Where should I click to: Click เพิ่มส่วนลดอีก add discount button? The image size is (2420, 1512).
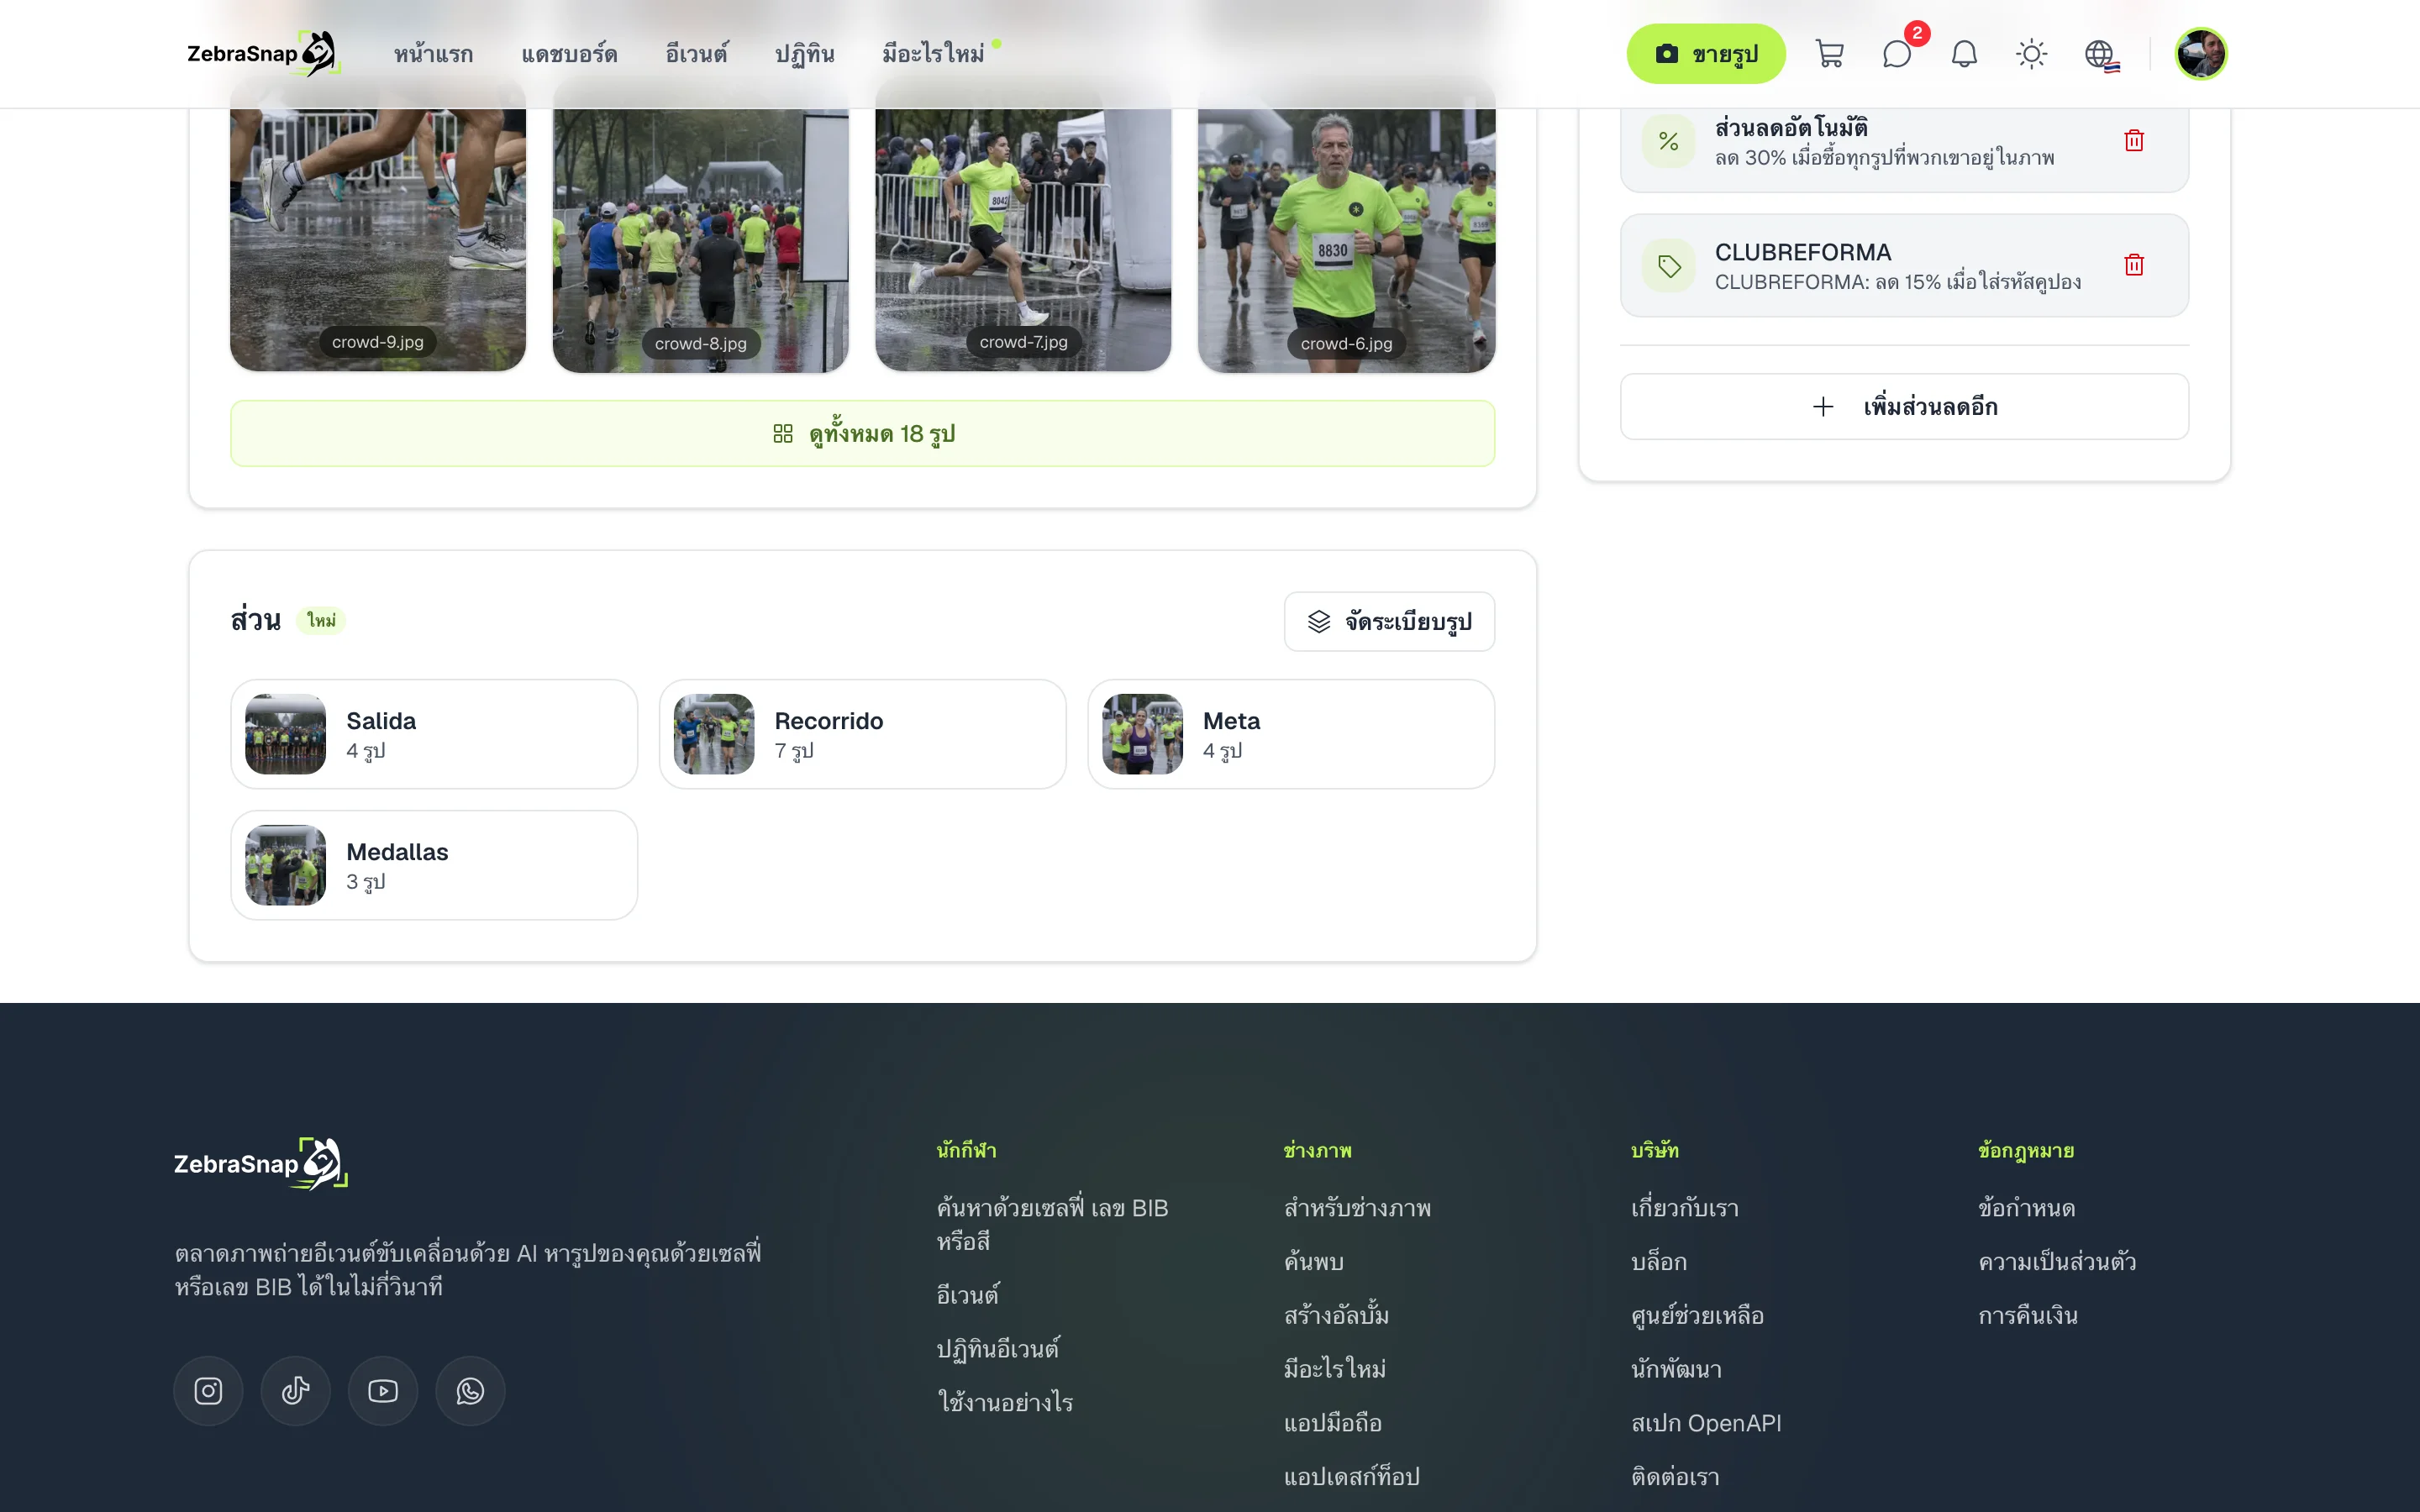(1904, 407)
